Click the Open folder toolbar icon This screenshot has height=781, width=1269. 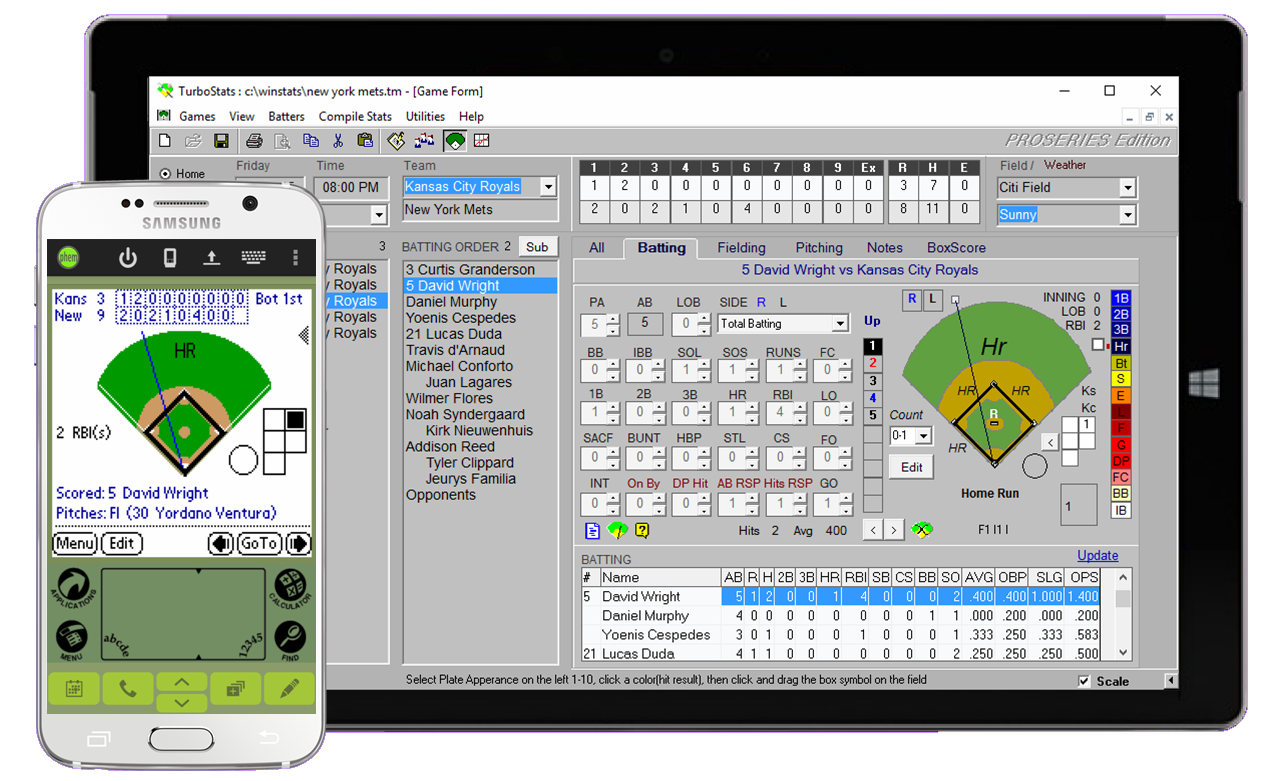tap(193, 141)
